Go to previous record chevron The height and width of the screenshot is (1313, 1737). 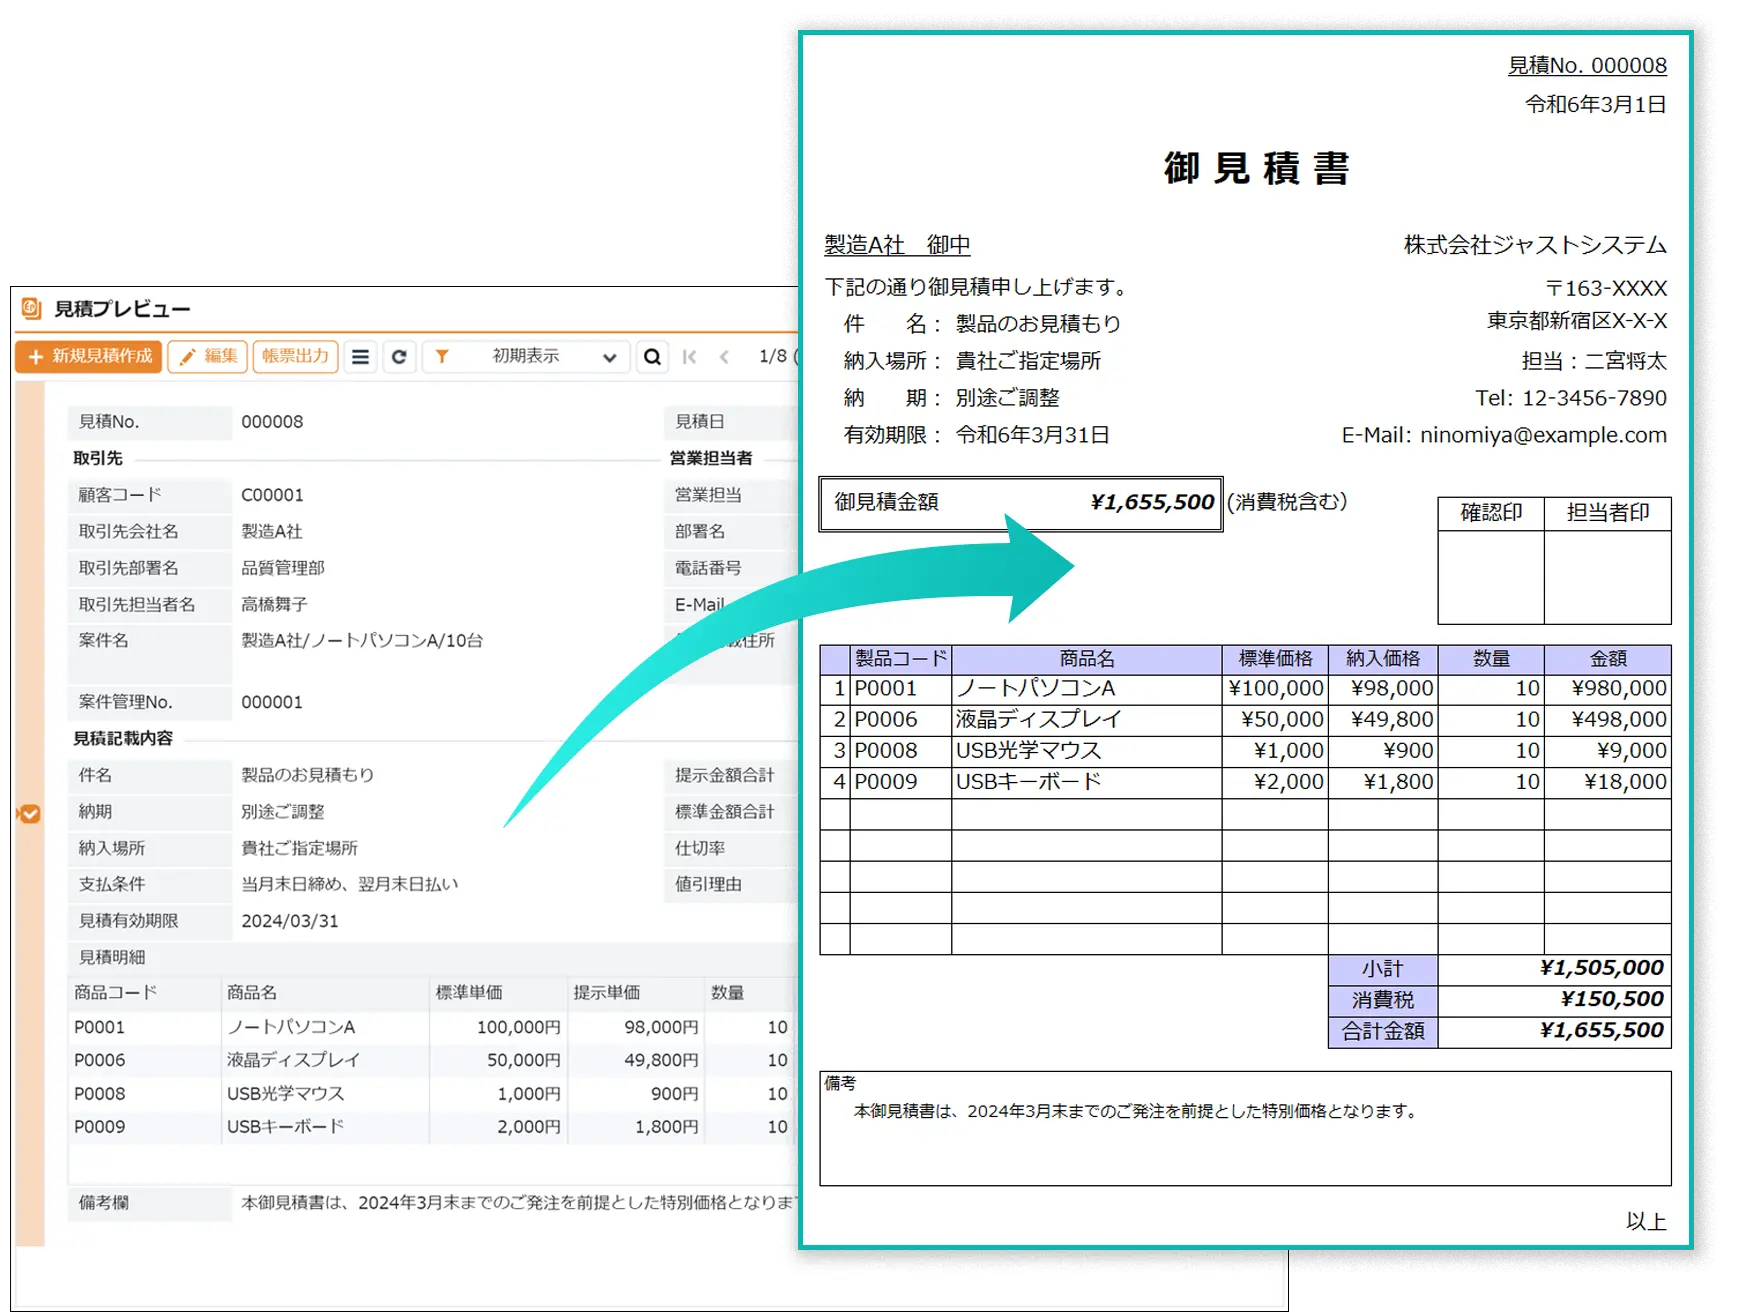(724, 357)
